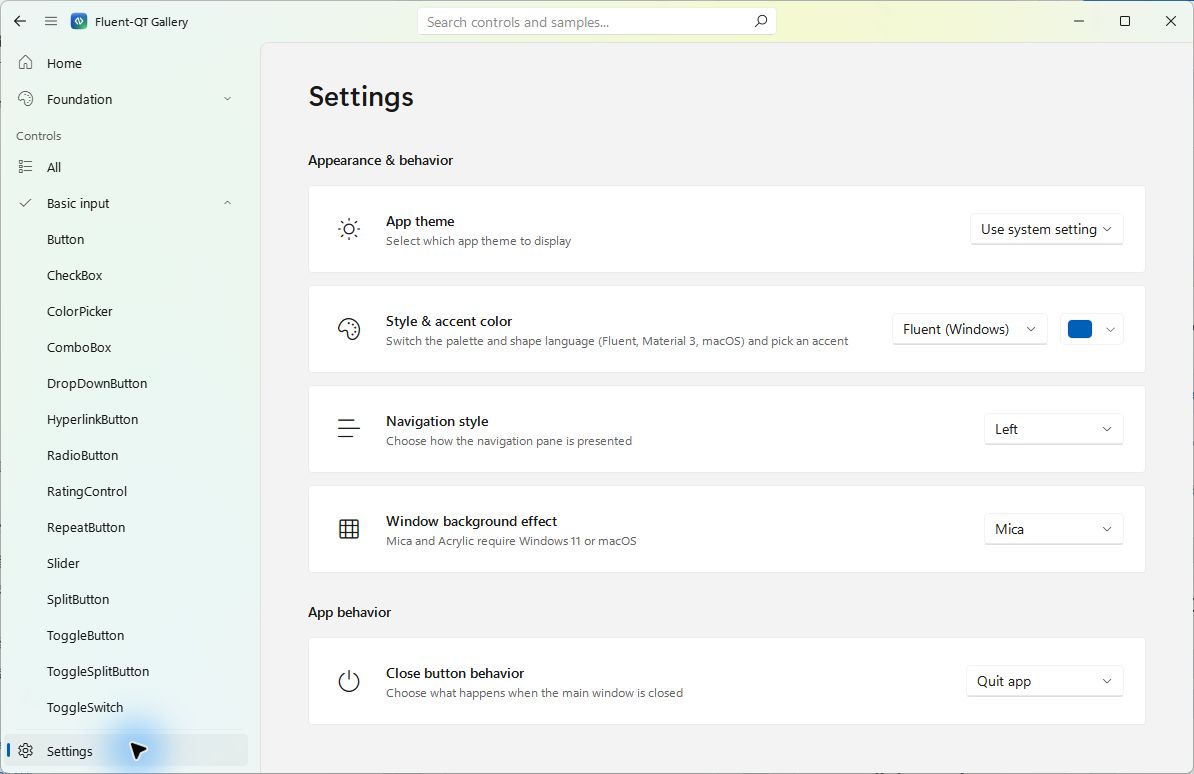The image size is (1194, 774).
Task: Click the back arrow in title bar
Action: [x=20, y=21]
